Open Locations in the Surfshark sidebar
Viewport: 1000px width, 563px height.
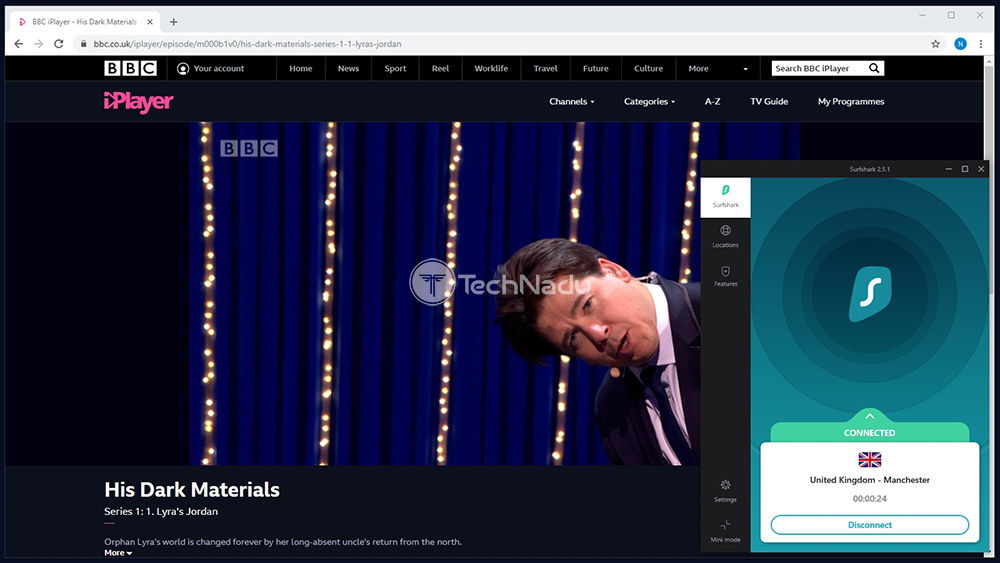726,237
